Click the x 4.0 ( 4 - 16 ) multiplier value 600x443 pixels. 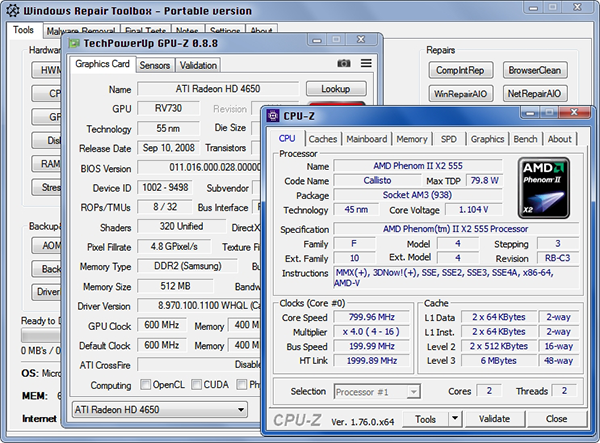coord(371,331)
